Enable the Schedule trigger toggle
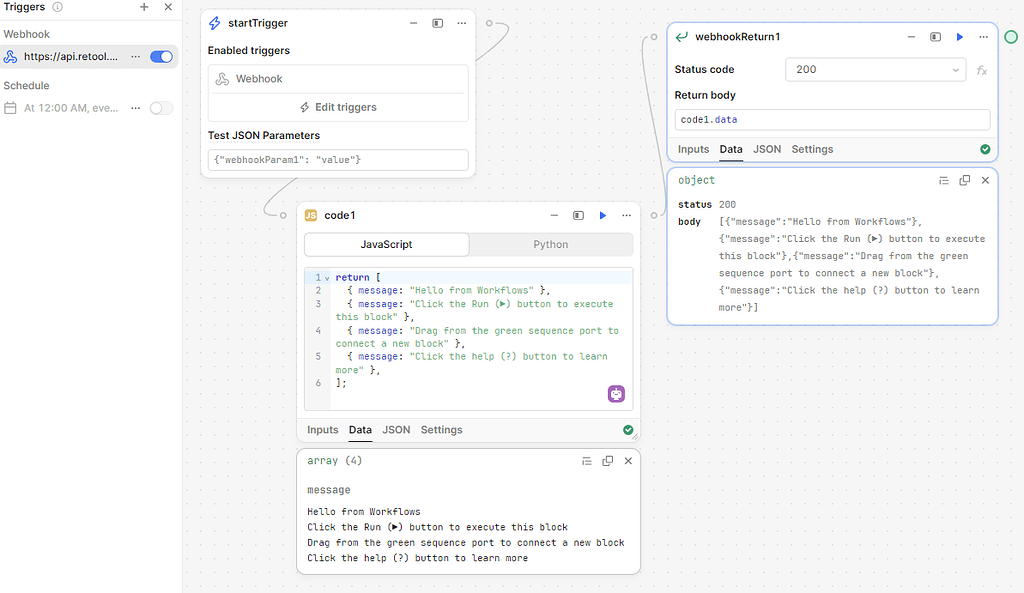The image size is (1024, 593). (161, 108)
